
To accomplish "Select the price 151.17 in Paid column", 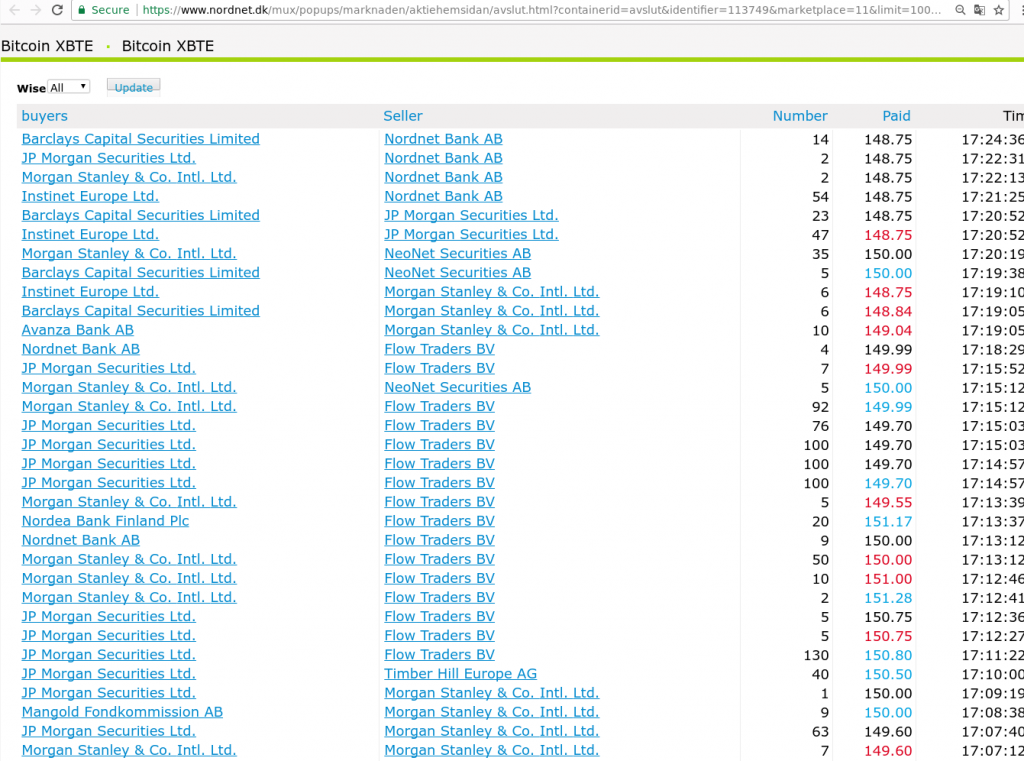I will pos(888,521).
